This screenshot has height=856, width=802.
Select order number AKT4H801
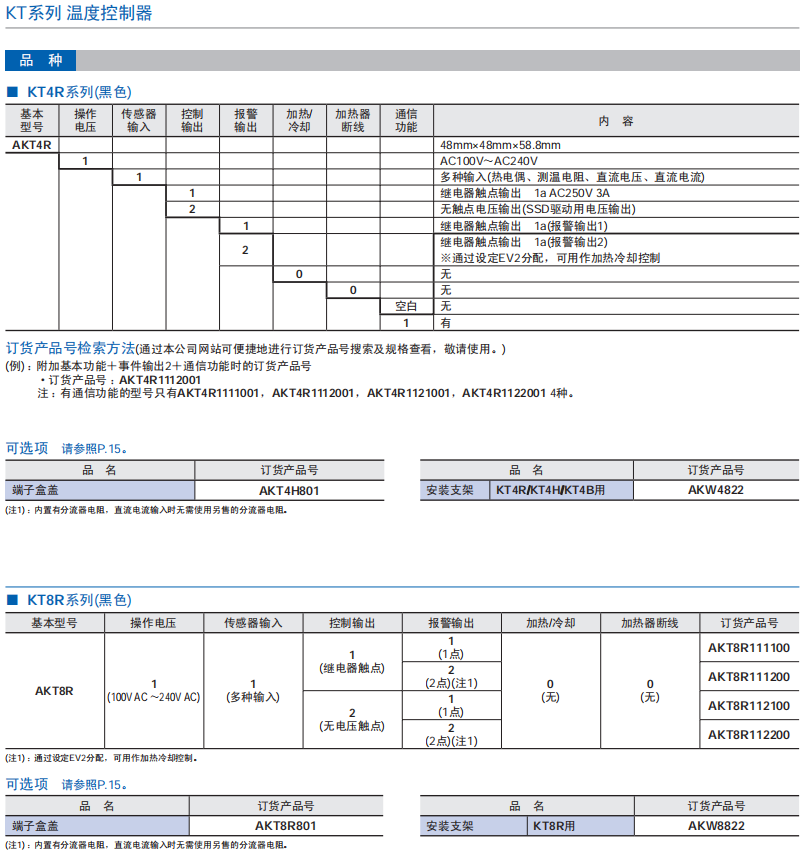289,490
